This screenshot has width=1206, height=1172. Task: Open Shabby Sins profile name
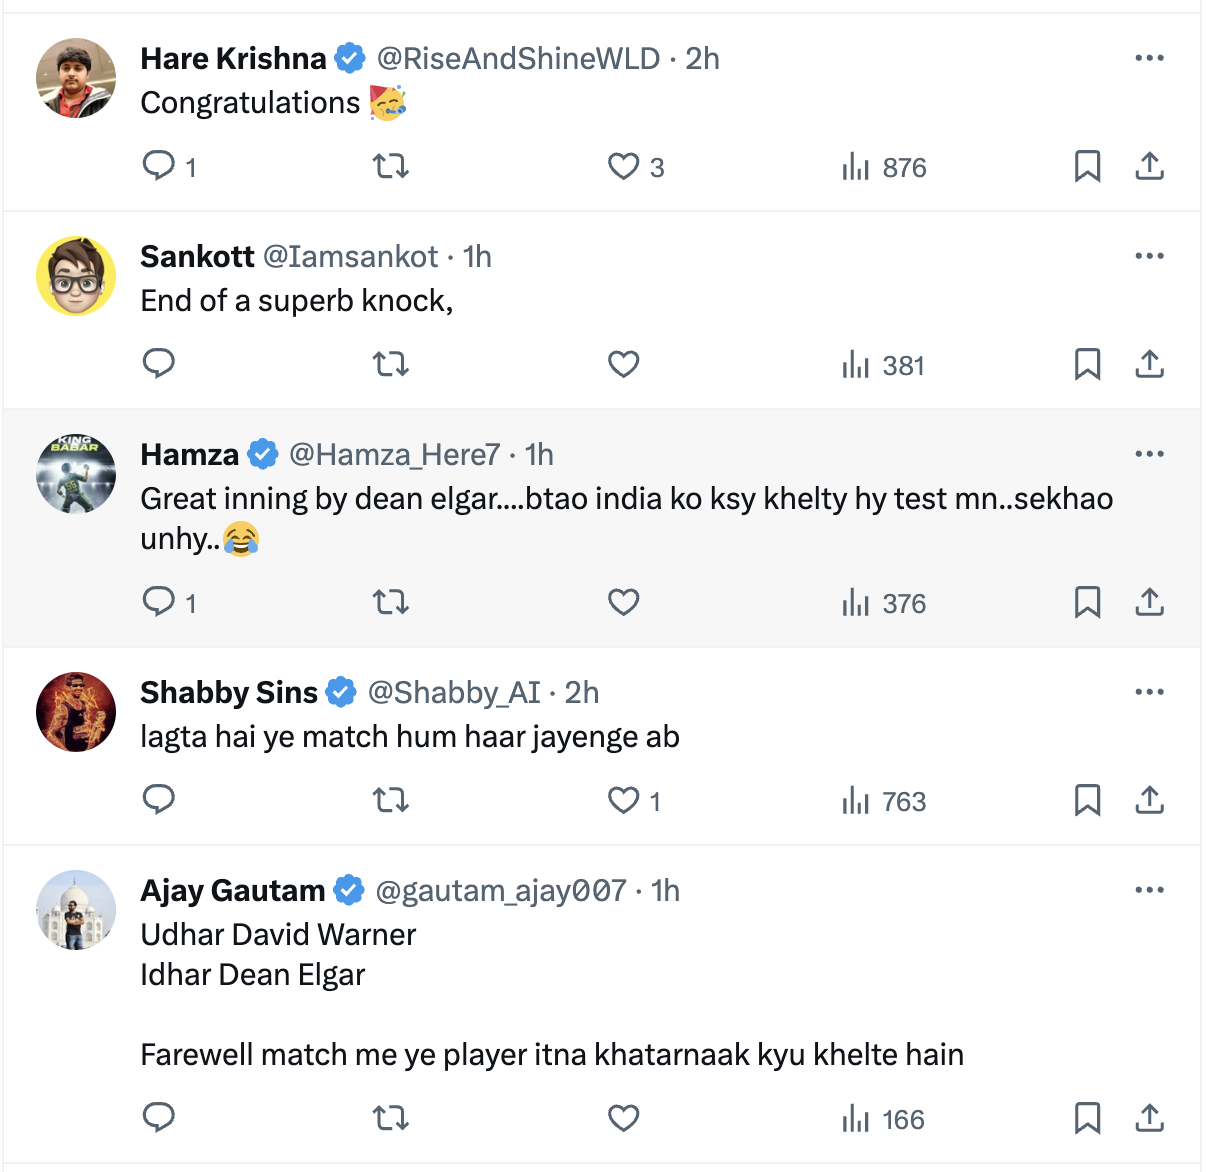pyautogui.click(x=229, y=692)
